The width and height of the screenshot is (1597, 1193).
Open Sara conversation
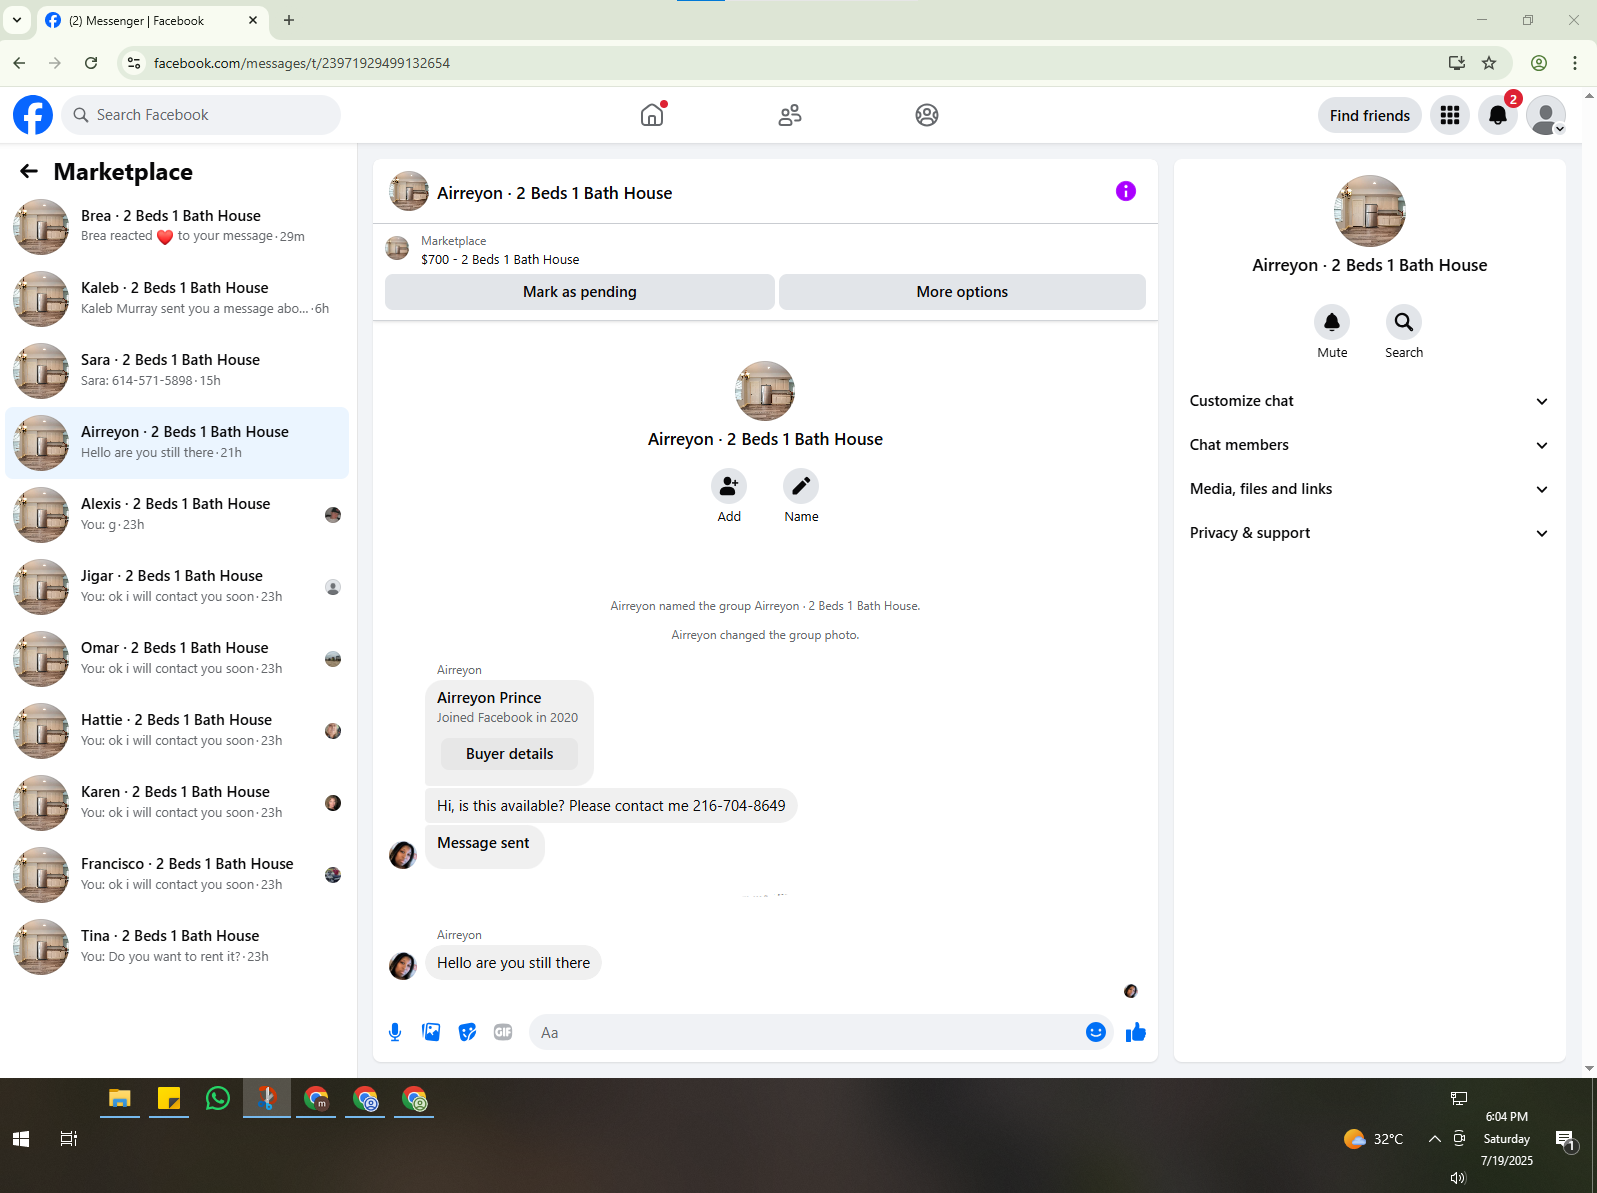[x=177, y=371]
